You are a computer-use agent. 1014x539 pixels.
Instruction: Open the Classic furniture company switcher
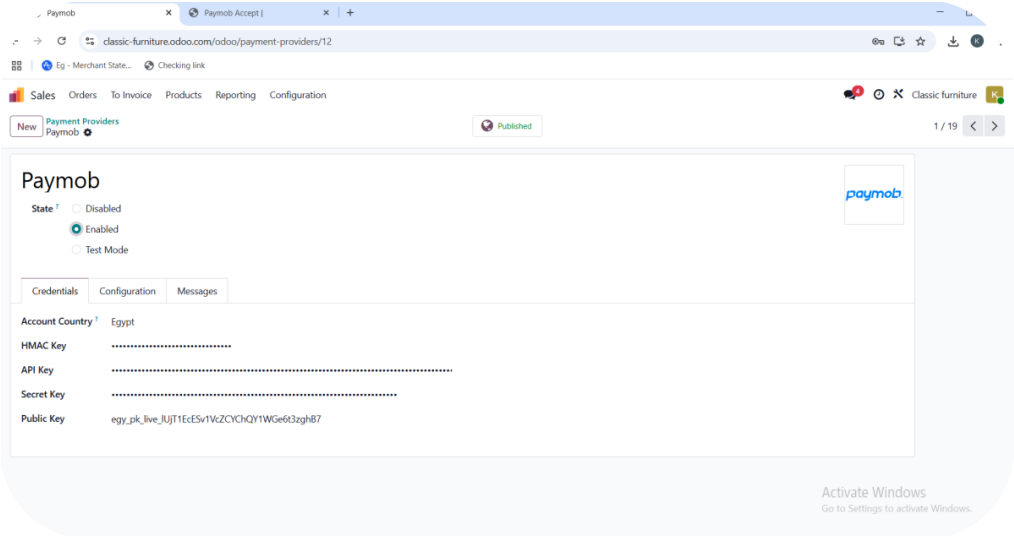943,95
